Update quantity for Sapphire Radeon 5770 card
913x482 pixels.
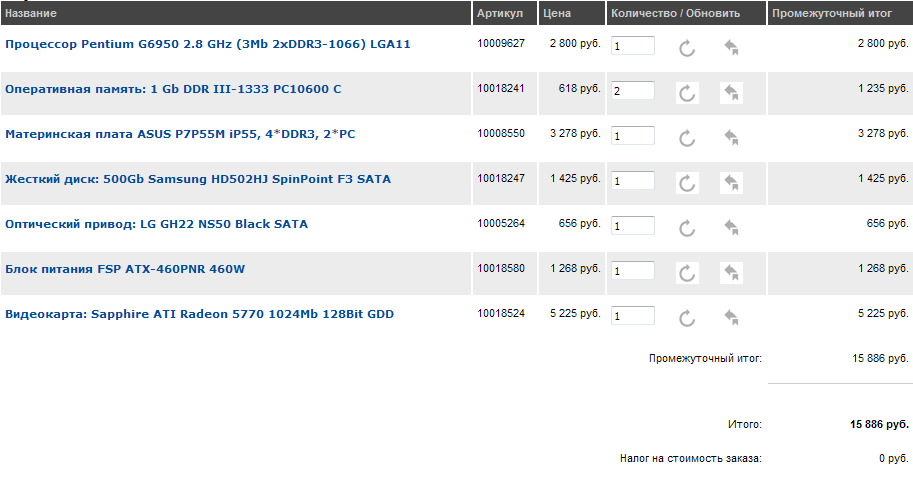(687, 318)
